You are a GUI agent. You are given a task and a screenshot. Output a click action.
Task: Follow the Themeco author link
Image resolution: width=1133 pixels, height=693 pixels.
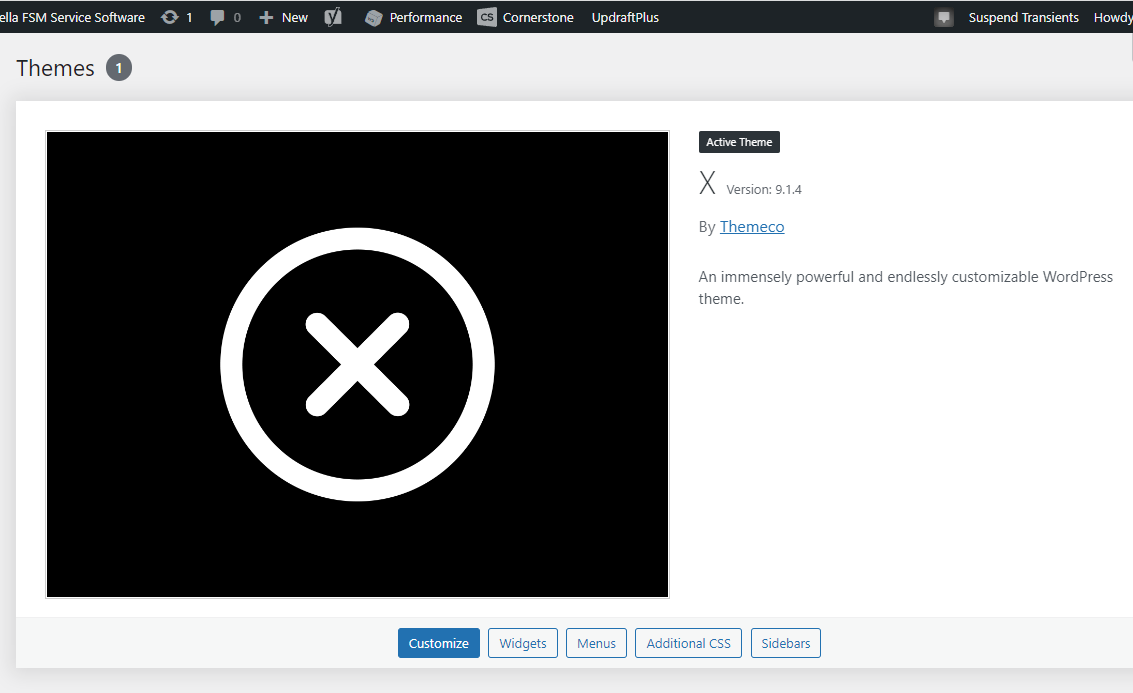point(751,227)
